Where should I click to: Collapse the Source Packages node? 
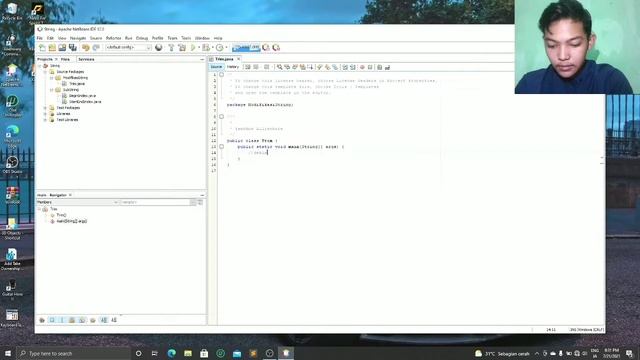[45, 72]
